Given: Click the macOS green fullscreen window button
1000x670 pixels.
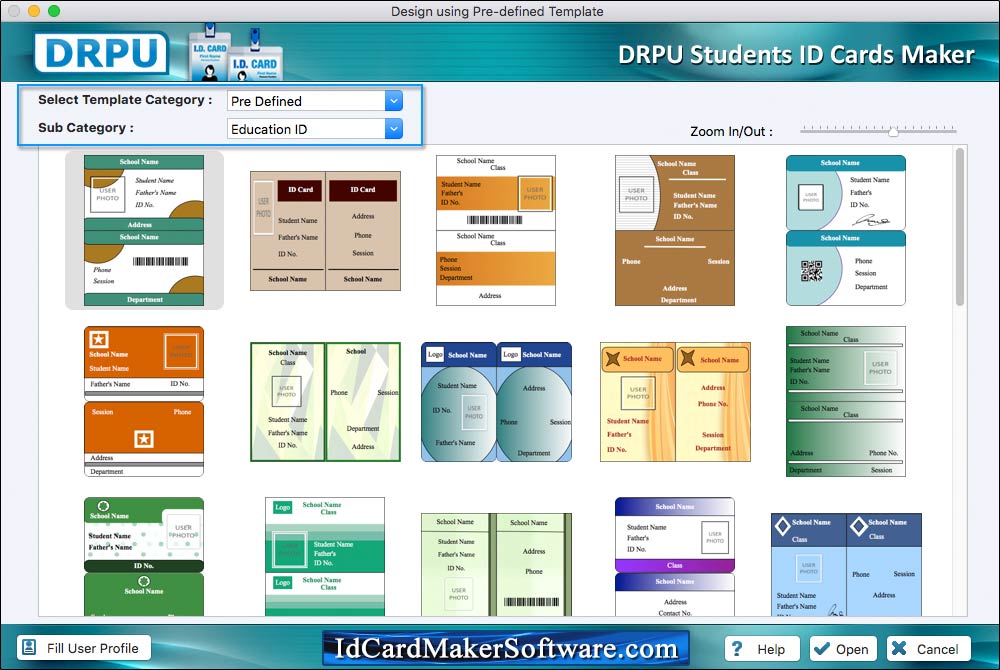Looking at the screenshot, I should [x=54, y=11].
